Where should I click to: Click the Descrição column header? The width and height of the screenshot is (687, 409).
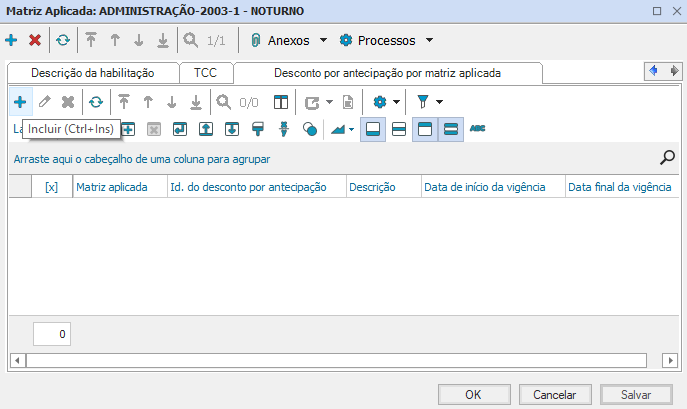click(x=372, y=187)
